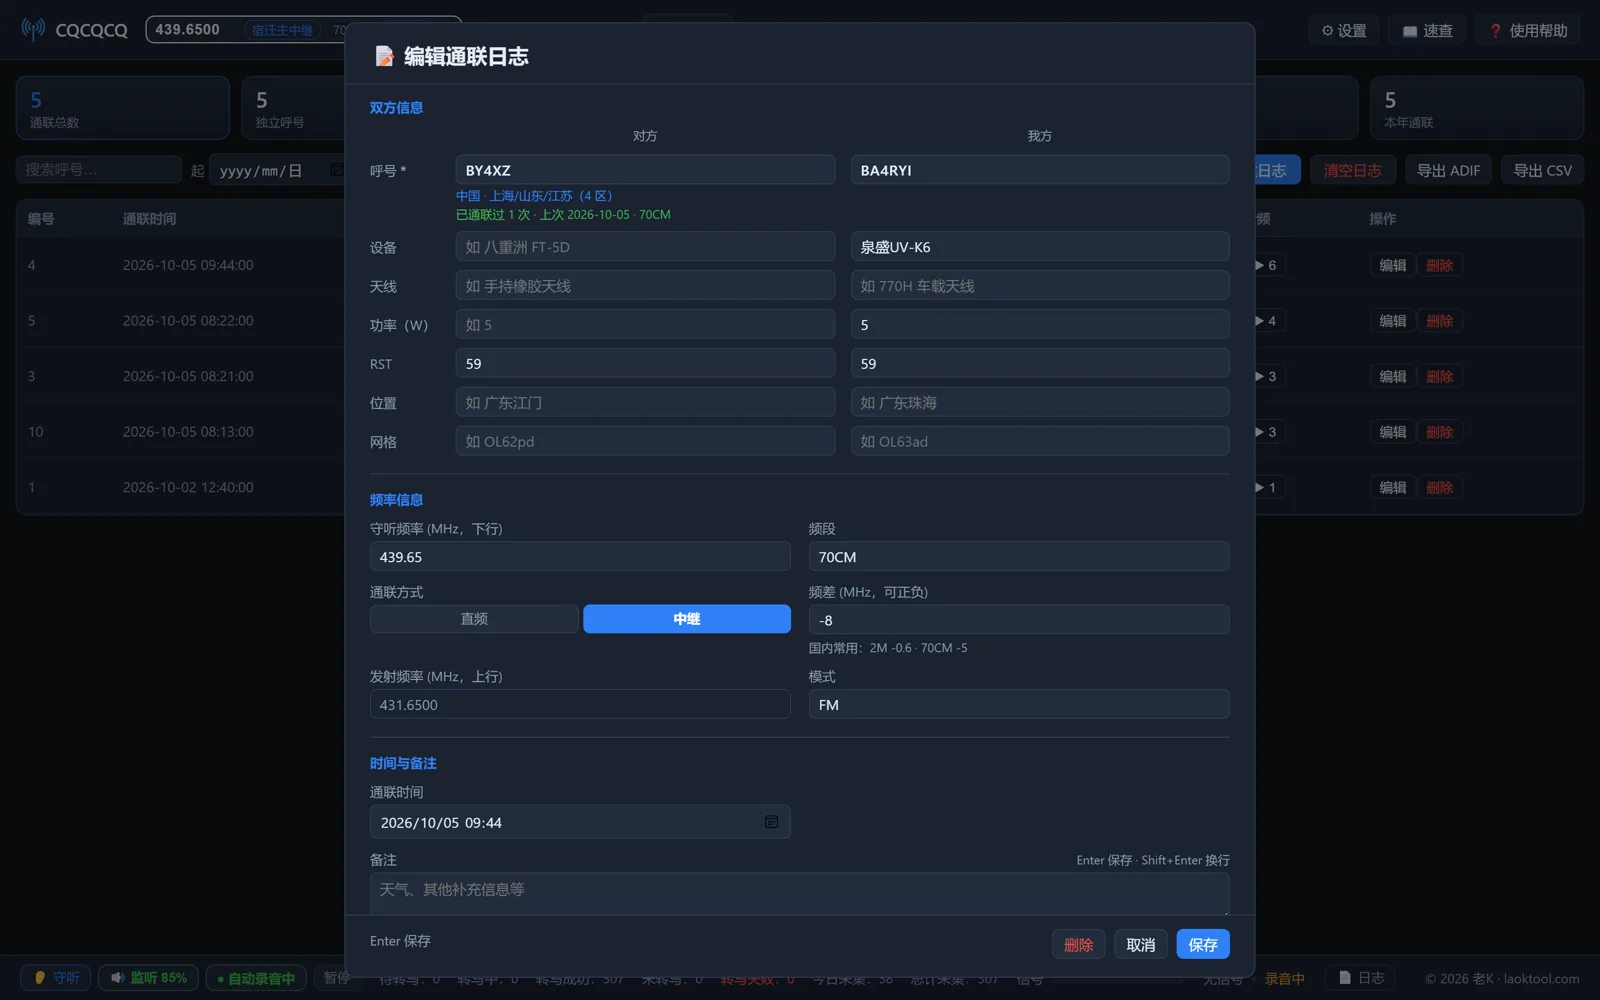Open the 频段 field showing 70CM
Screen dimensions: 1600x1000
pyautogui.click(x=1019, y=557)
